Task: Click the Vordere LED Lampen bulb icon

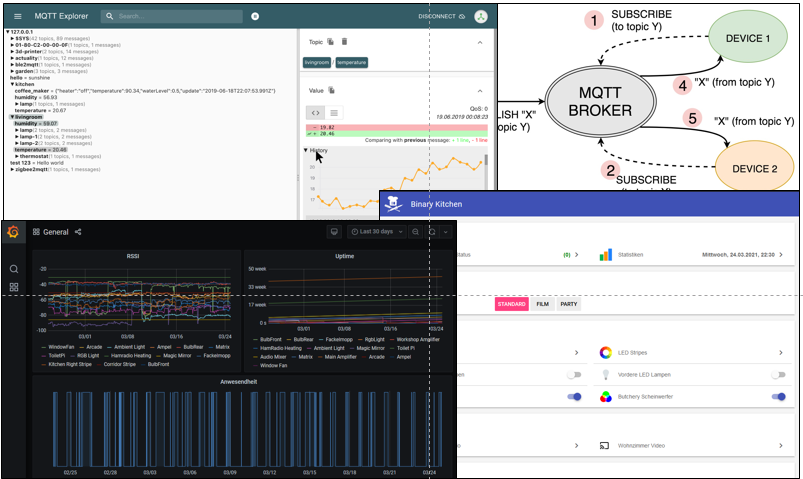Action: [606, 374]
